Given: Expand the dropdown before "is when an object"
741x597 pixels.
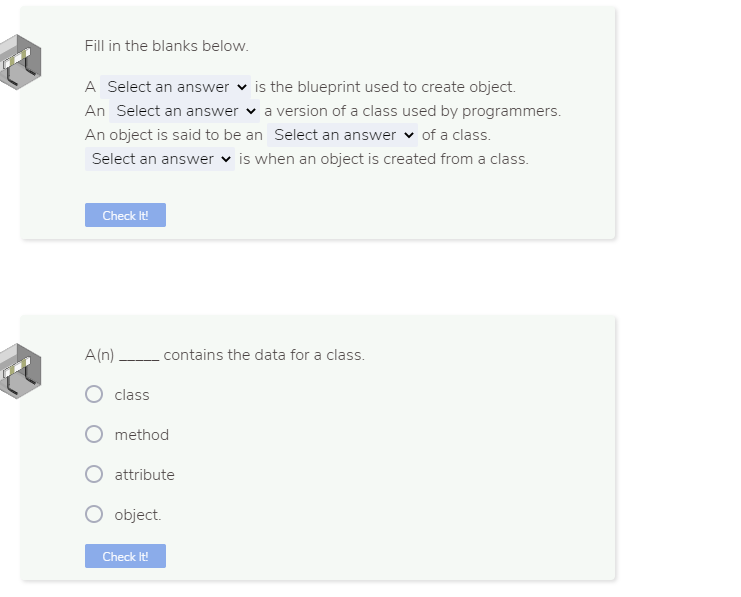Looking at the screenshot, I should pyautogui.click(x=160, y=159).
